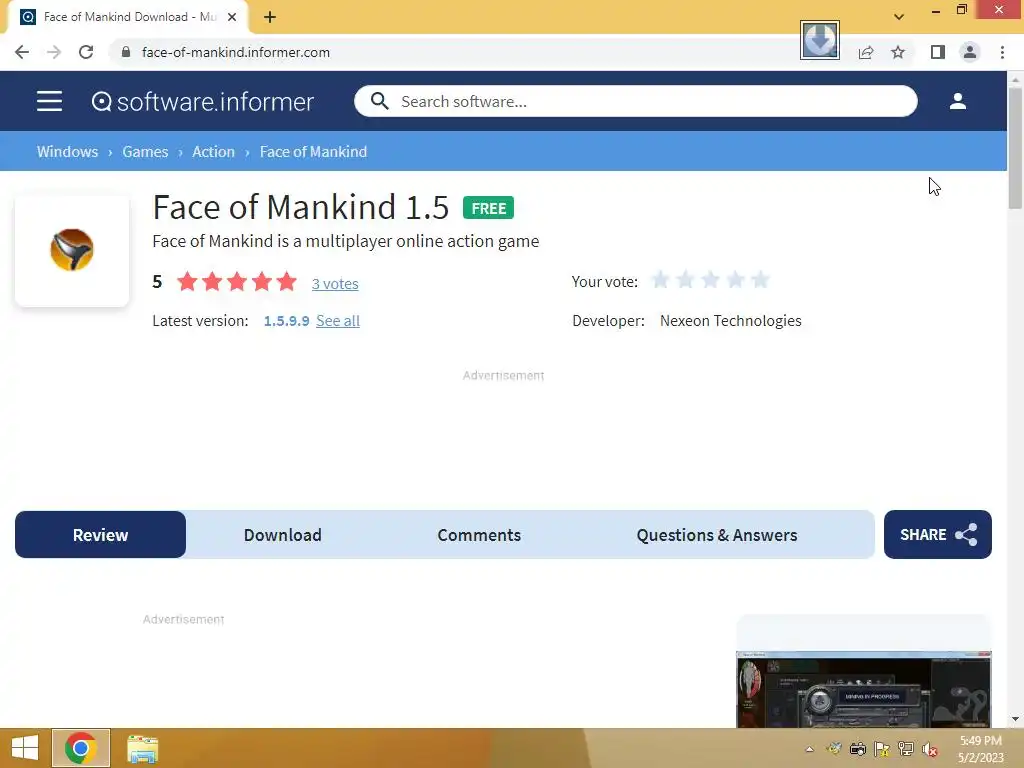Click Chrome in the taskbar

80,748
